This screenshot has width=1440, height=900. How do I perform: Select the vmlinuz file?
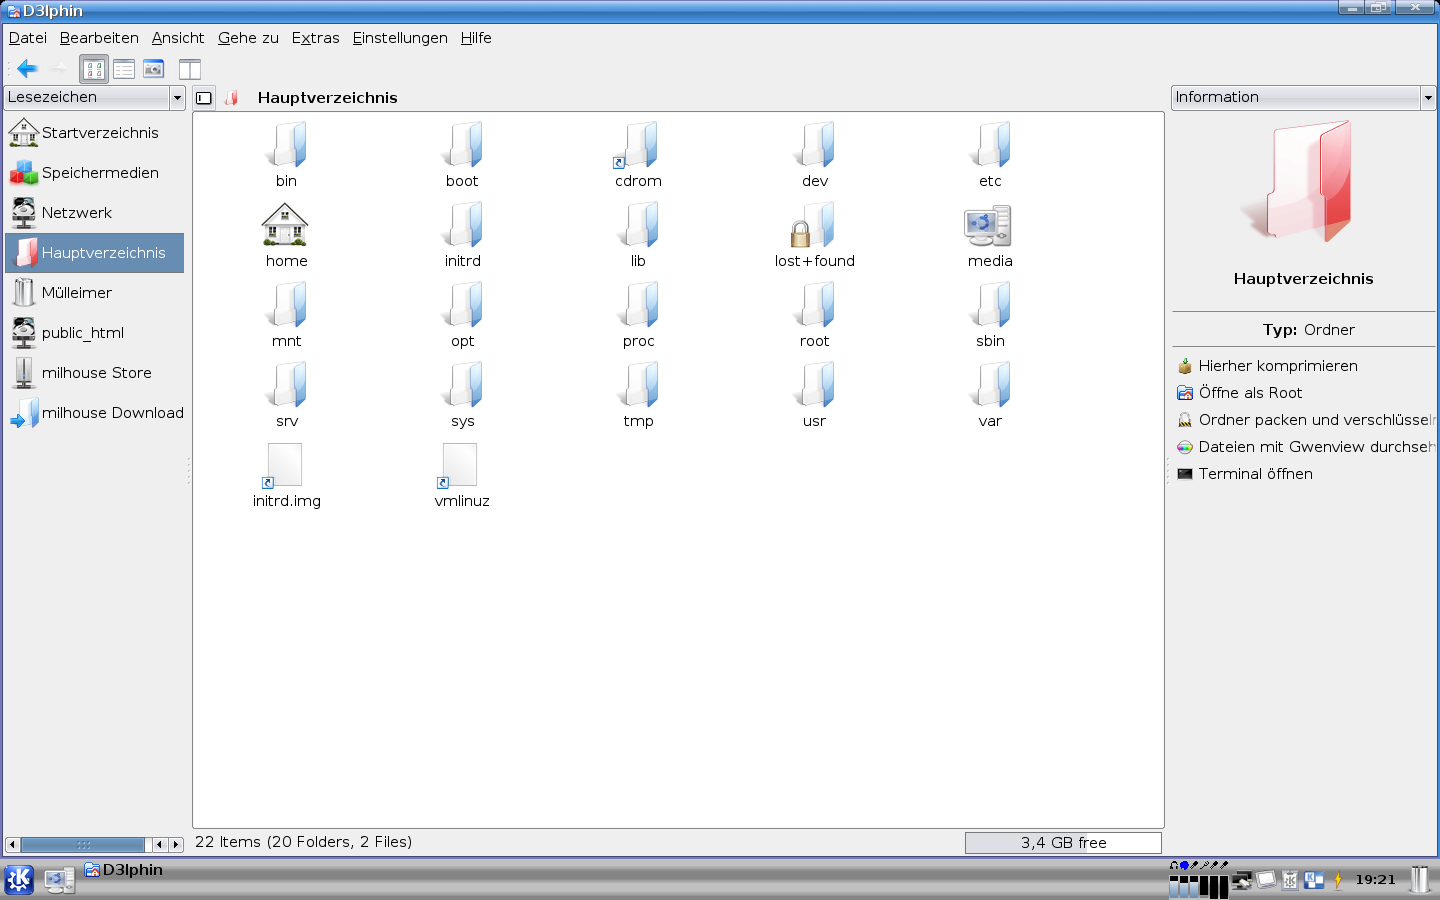pyautogui.click(x=461, y=467)
